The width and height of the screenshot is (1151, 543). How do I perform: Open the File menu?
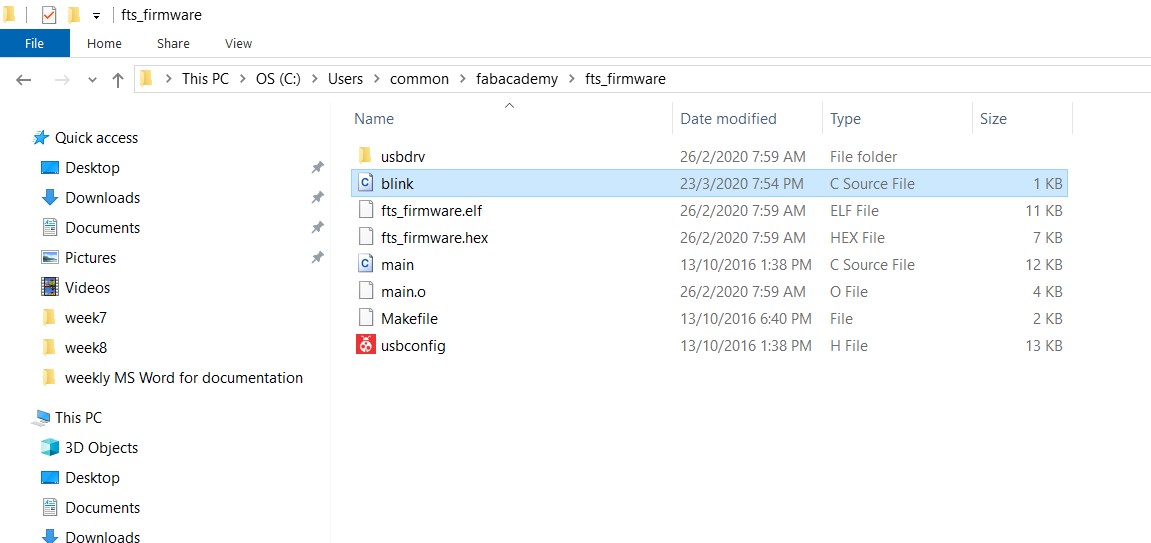pos(35,43)
